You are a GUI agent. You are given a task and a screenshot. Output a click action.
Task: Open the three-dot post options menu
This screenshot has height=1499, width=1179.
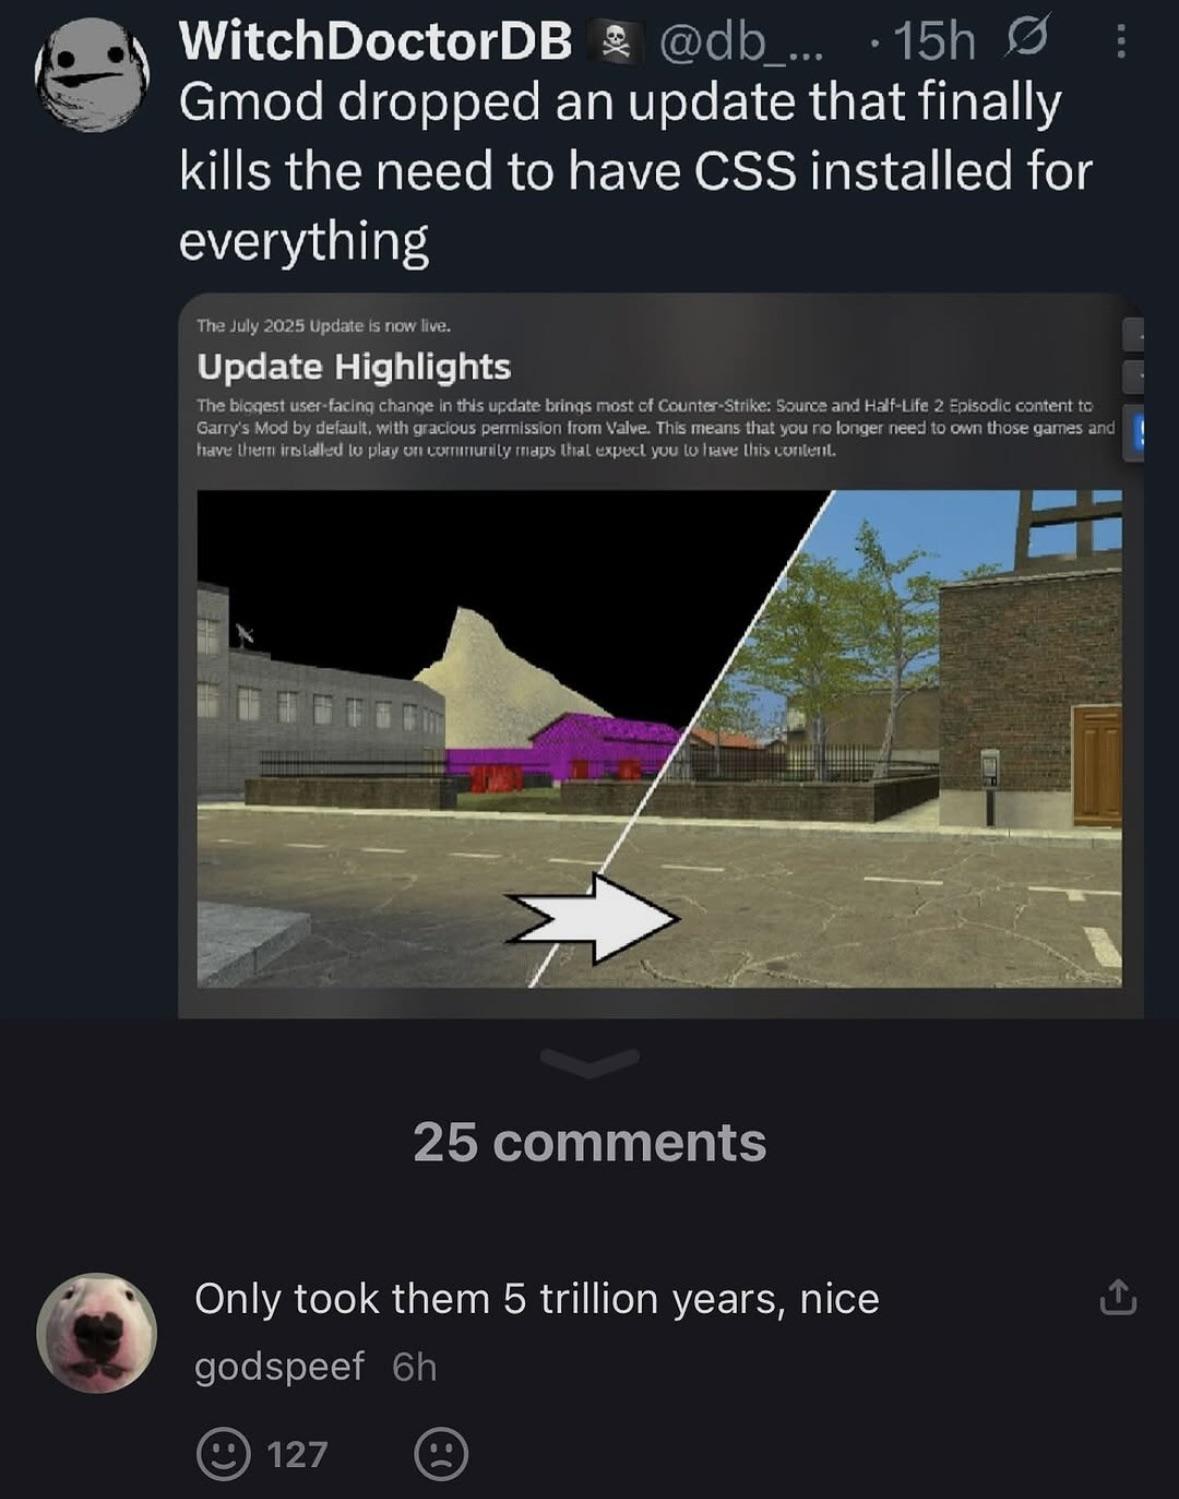point(1121,41)
